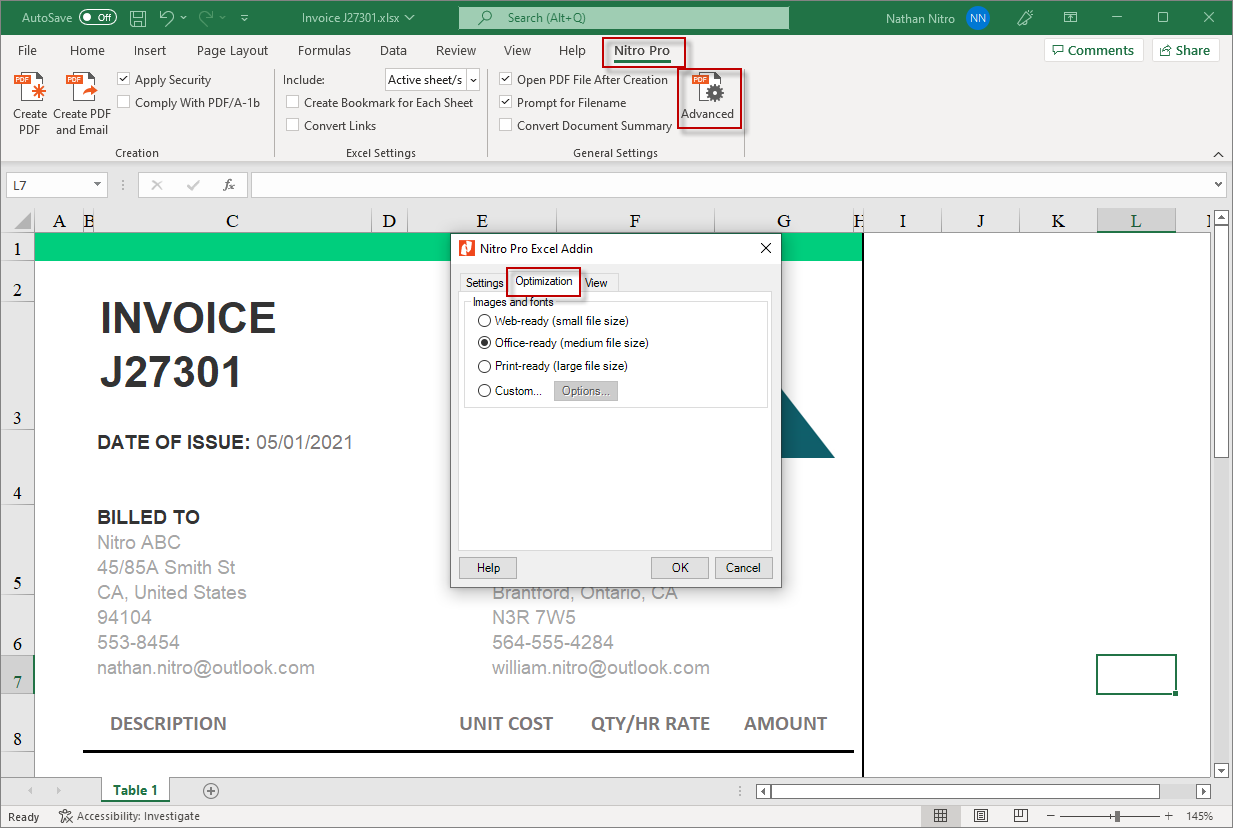Click the zoom slider handle

coord(1117,816)
